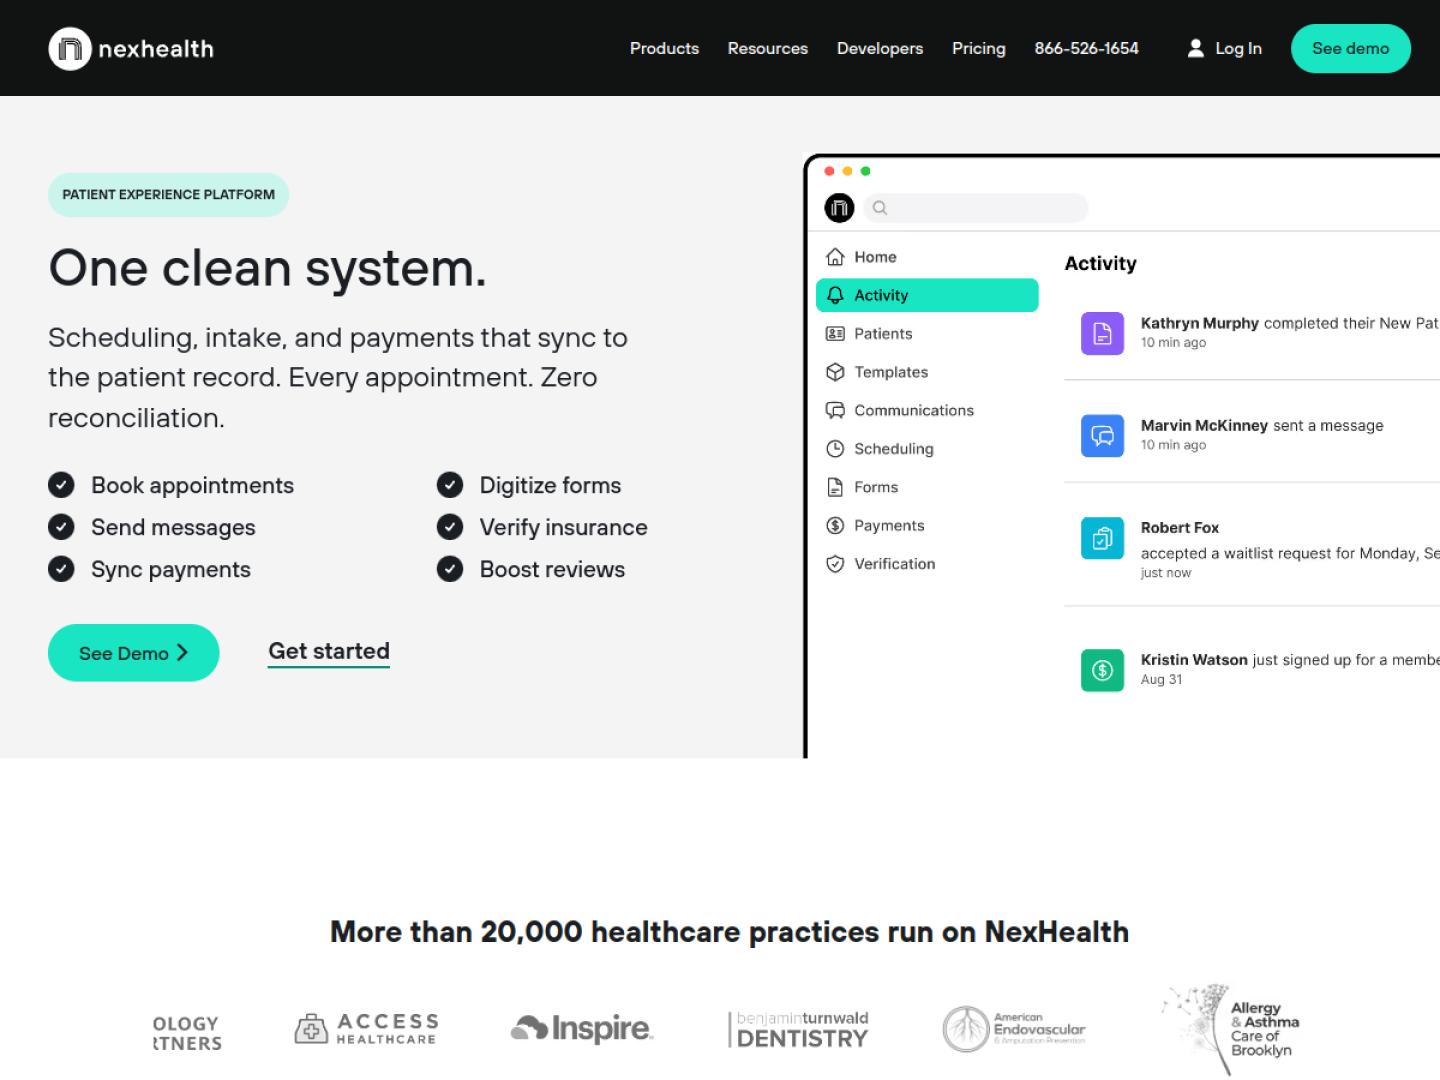Open the Resources menu
This screenshot has height=1080, width=1440.
[768, 48]
